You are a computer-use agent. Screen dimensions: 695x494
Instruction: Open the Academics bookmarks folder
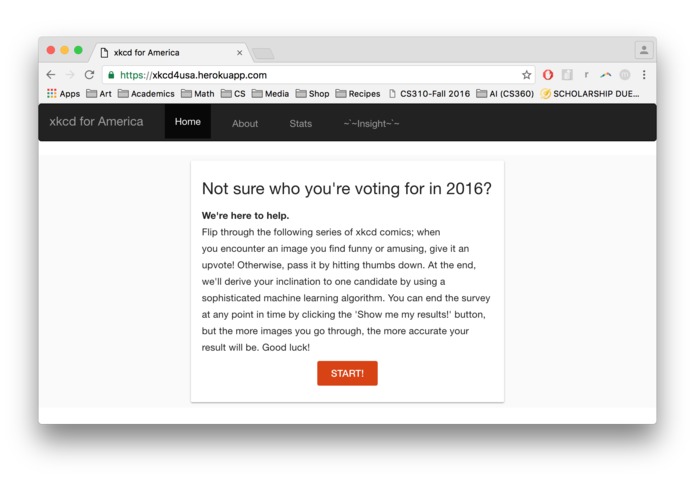(146, 93)
